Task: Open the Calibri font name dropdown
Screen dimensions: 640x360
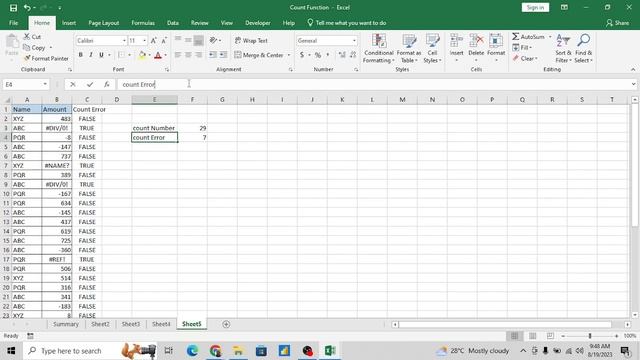Action: pos(124,41)
